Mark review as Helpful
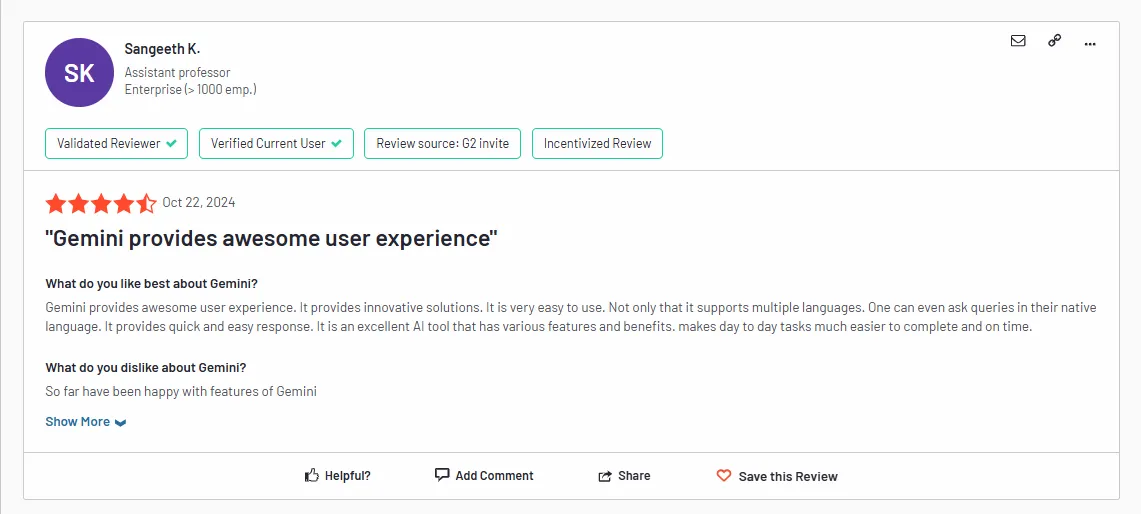This screenshot has width=1141, height=514. pyautogui.click(x=338, y=475)
